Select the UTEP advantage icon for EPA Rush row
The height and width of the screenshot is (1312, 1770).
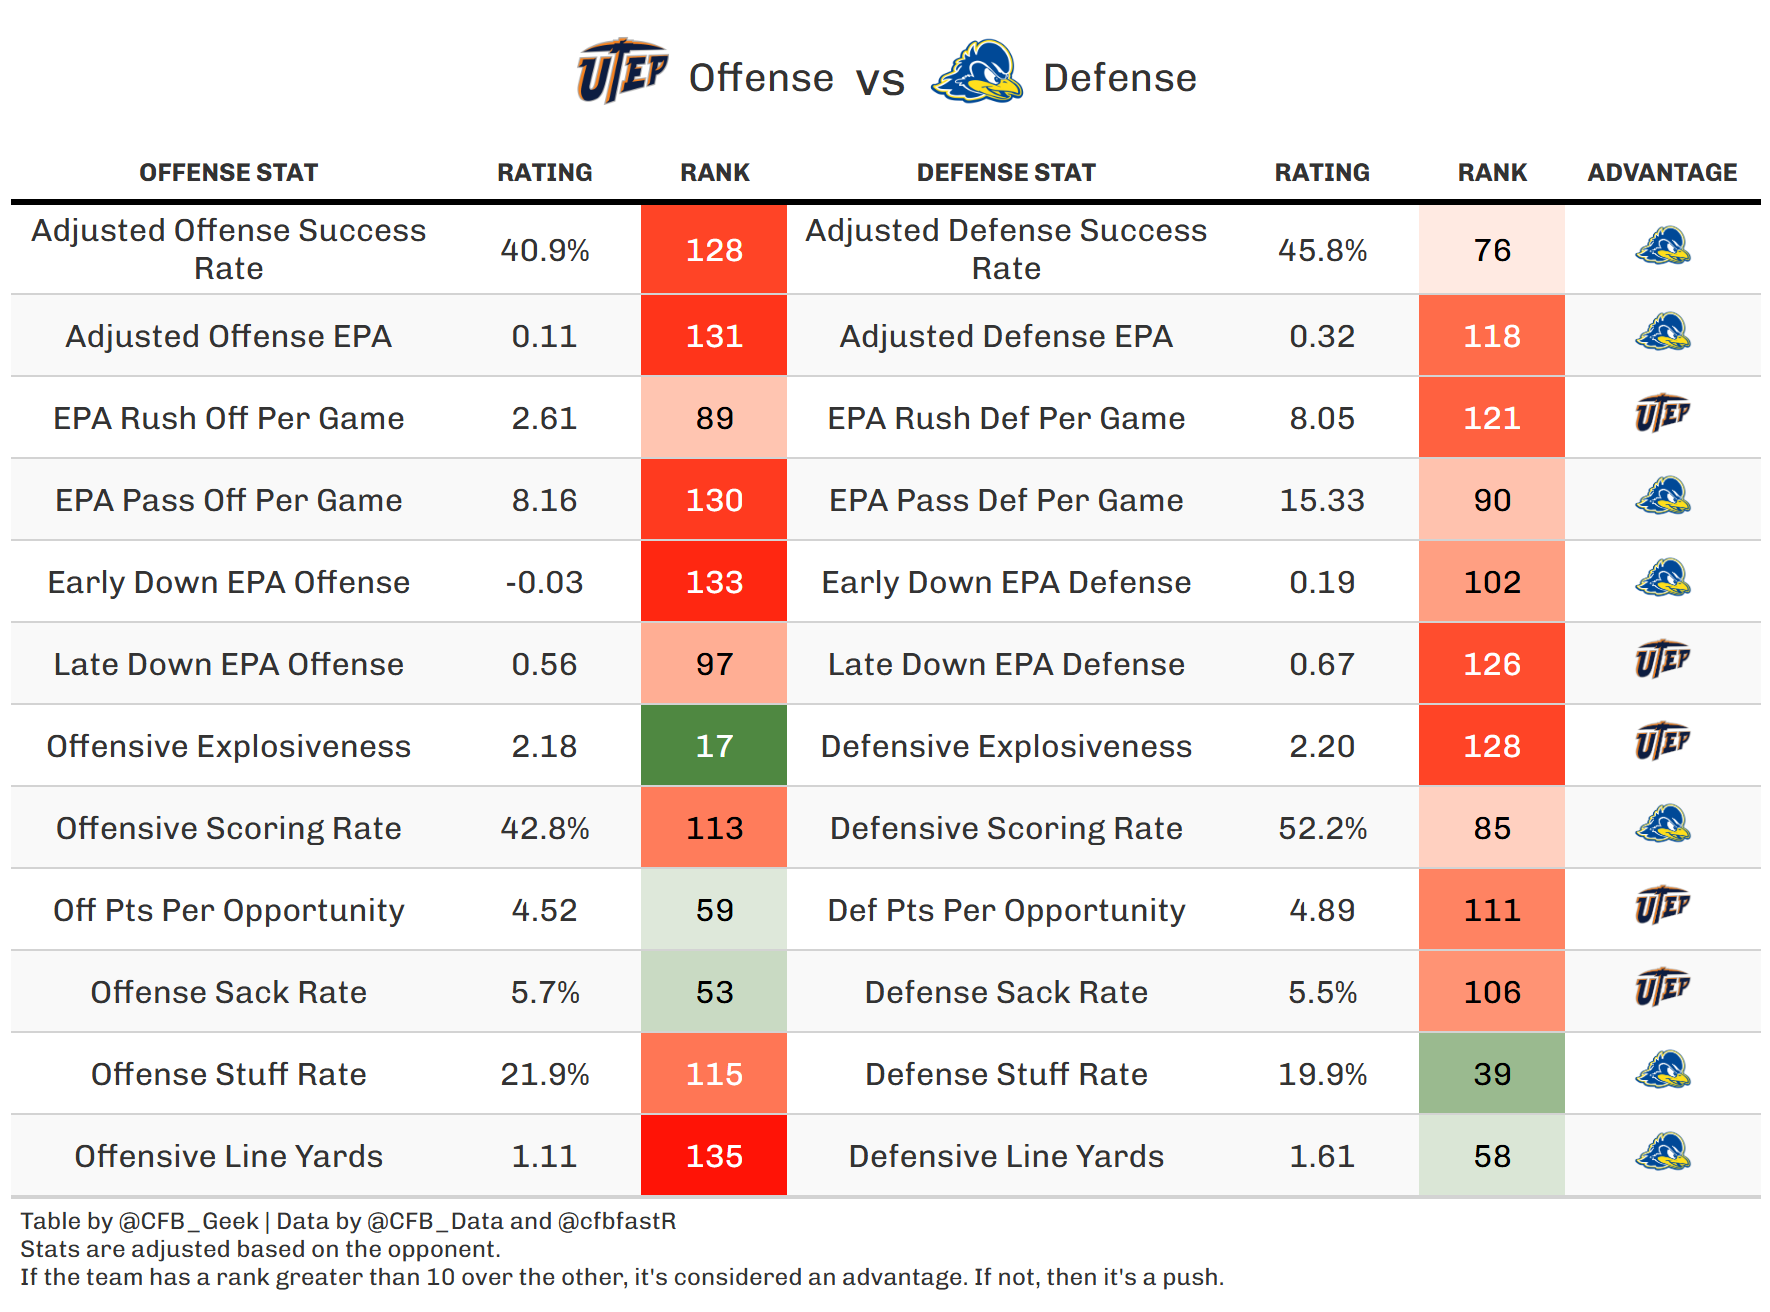1662,414
